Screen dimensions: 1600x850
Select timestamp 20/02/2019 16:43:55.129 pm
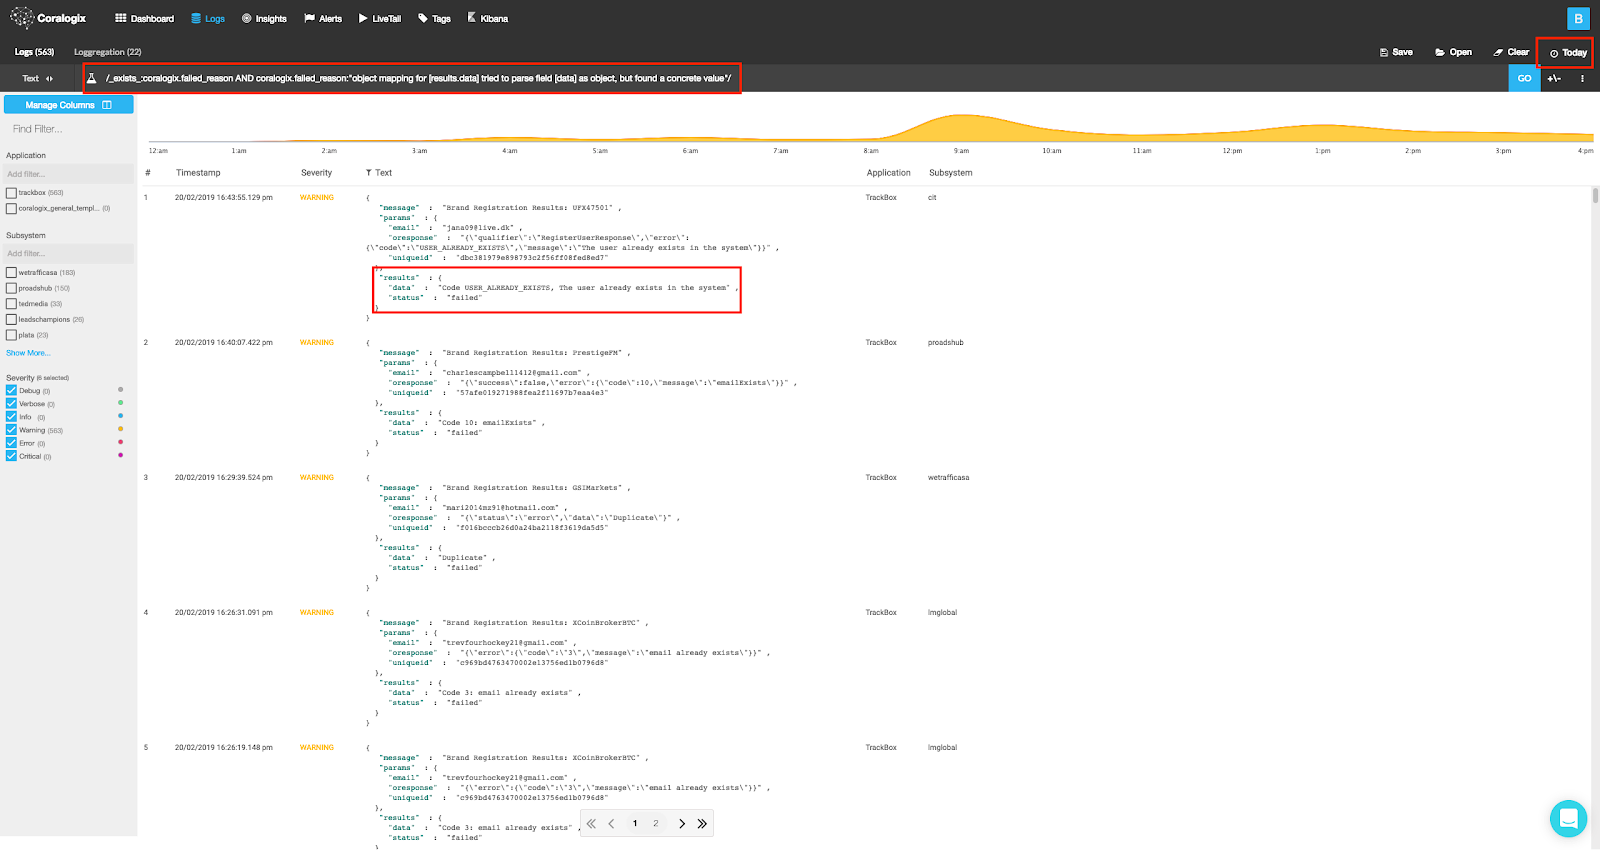click(224, 198)
